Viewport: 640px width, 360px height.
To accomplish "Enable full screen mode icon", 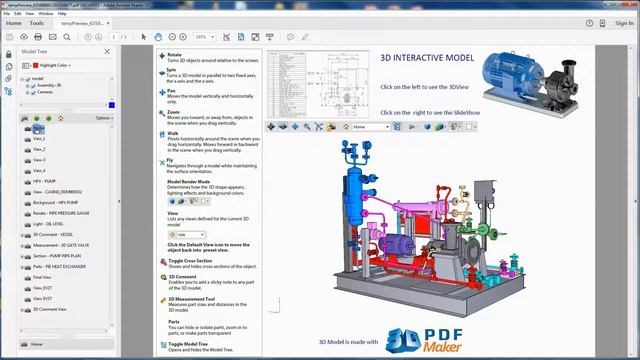I will click(x=255, y=37).
